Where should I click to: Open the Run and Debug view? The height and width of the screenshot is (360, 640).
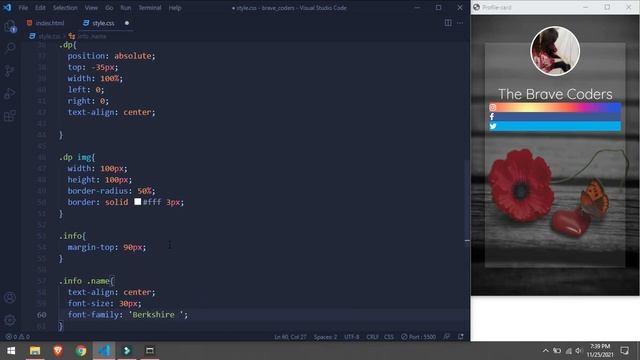click(10, 93)
